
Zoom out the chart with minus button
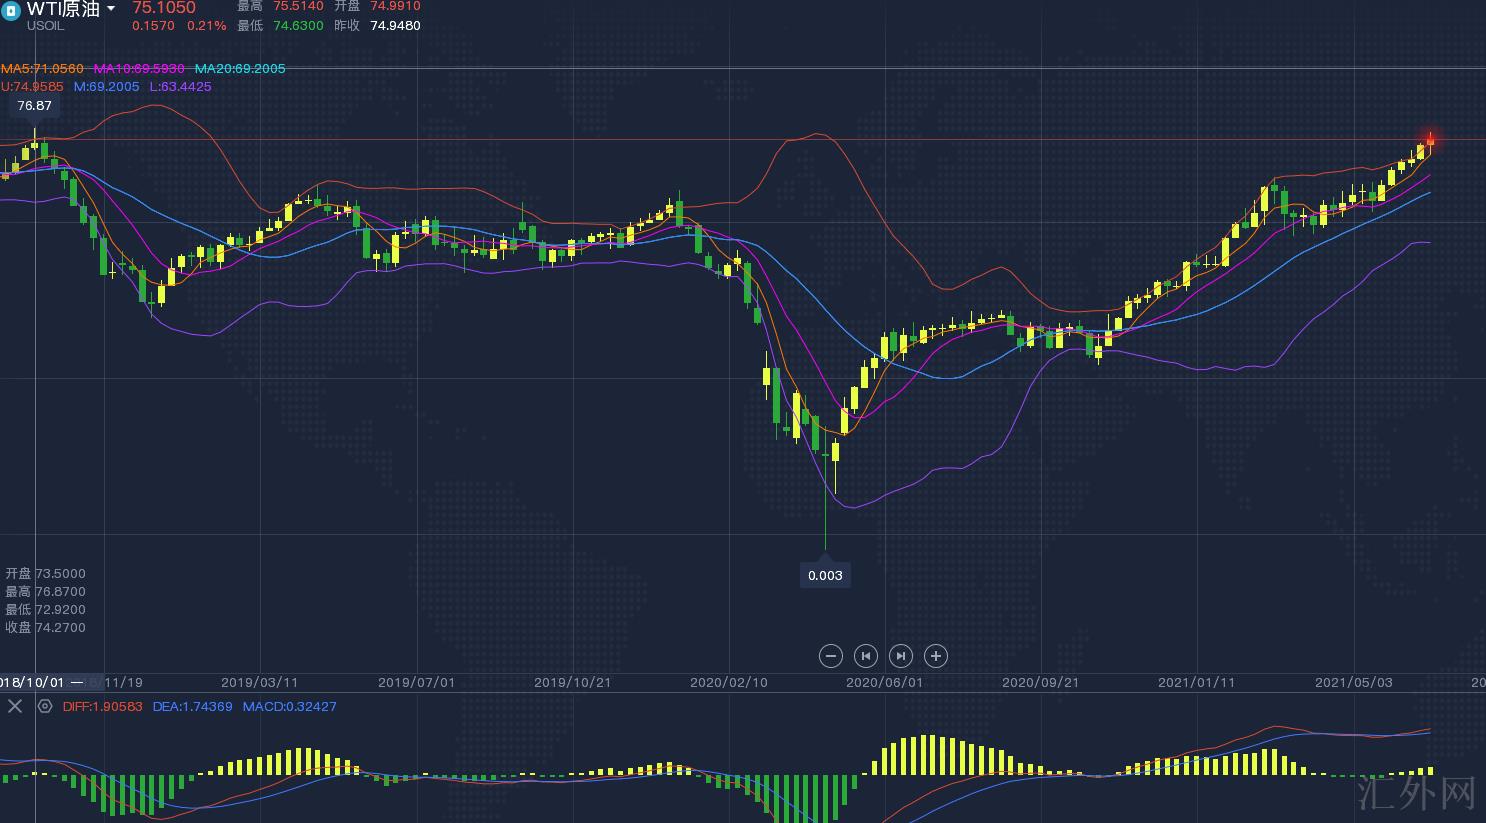coord(830,656)
